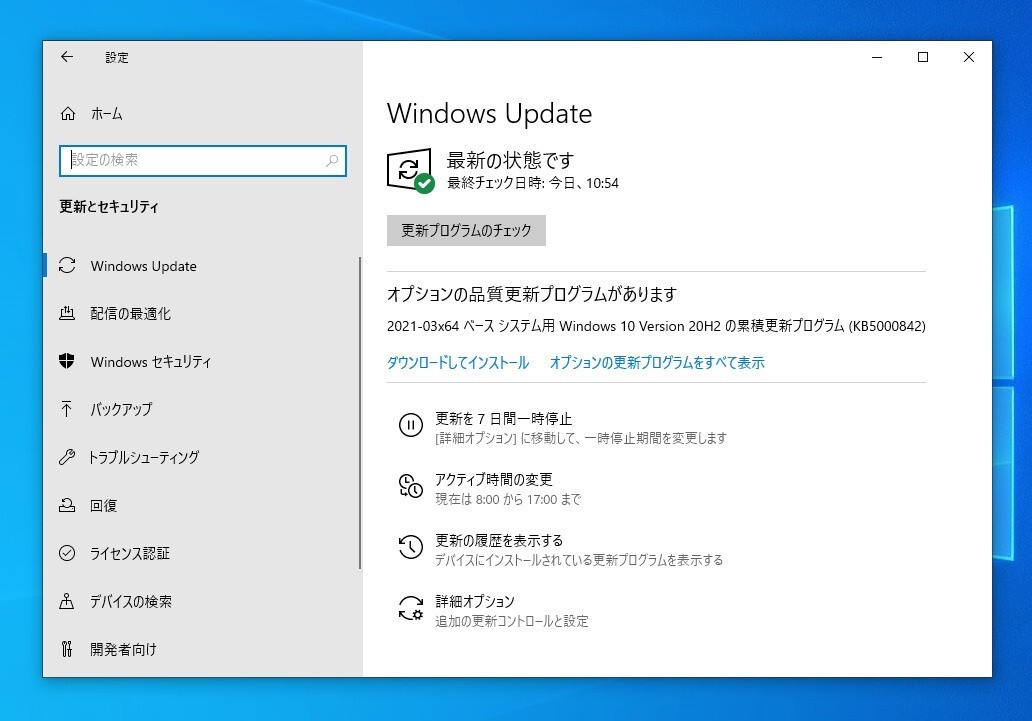Screen dimensions: 1032x721
Task: Open オプションの更新プログラムをすべて表示 link
Action: click(657, 363)
